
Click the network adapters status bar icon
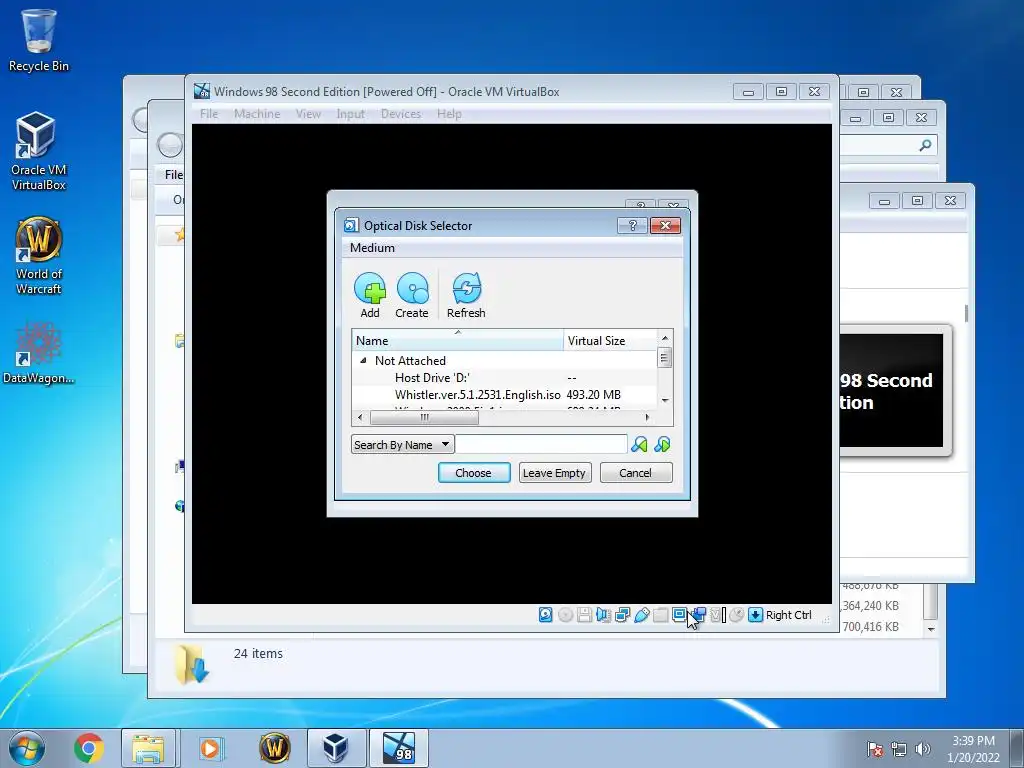[x=622, y=615]
